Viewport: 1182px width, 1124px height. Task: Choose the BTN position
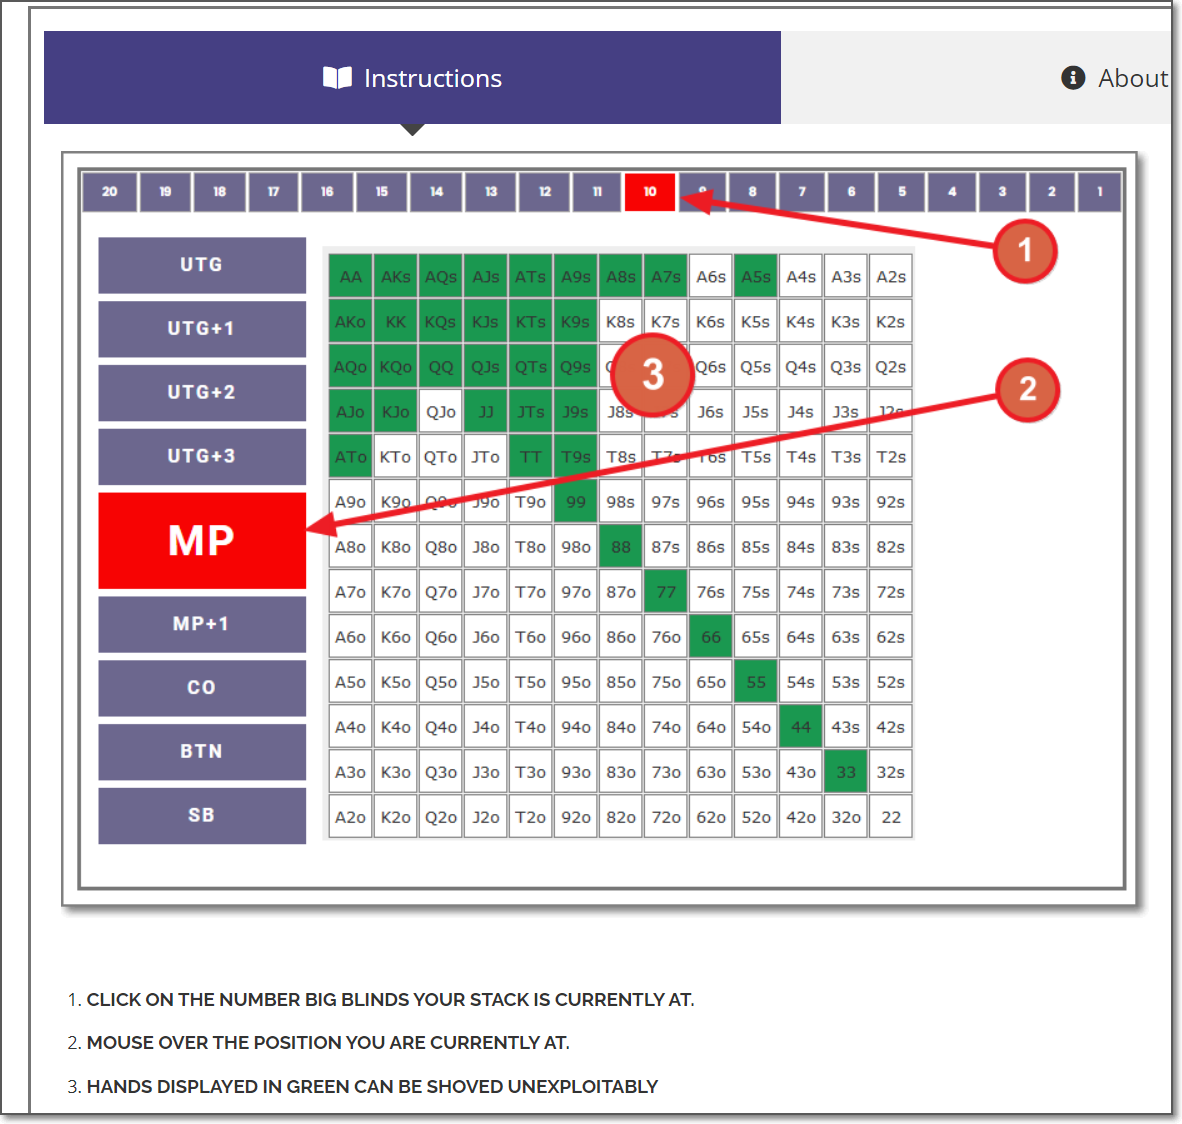pos(201,751)
